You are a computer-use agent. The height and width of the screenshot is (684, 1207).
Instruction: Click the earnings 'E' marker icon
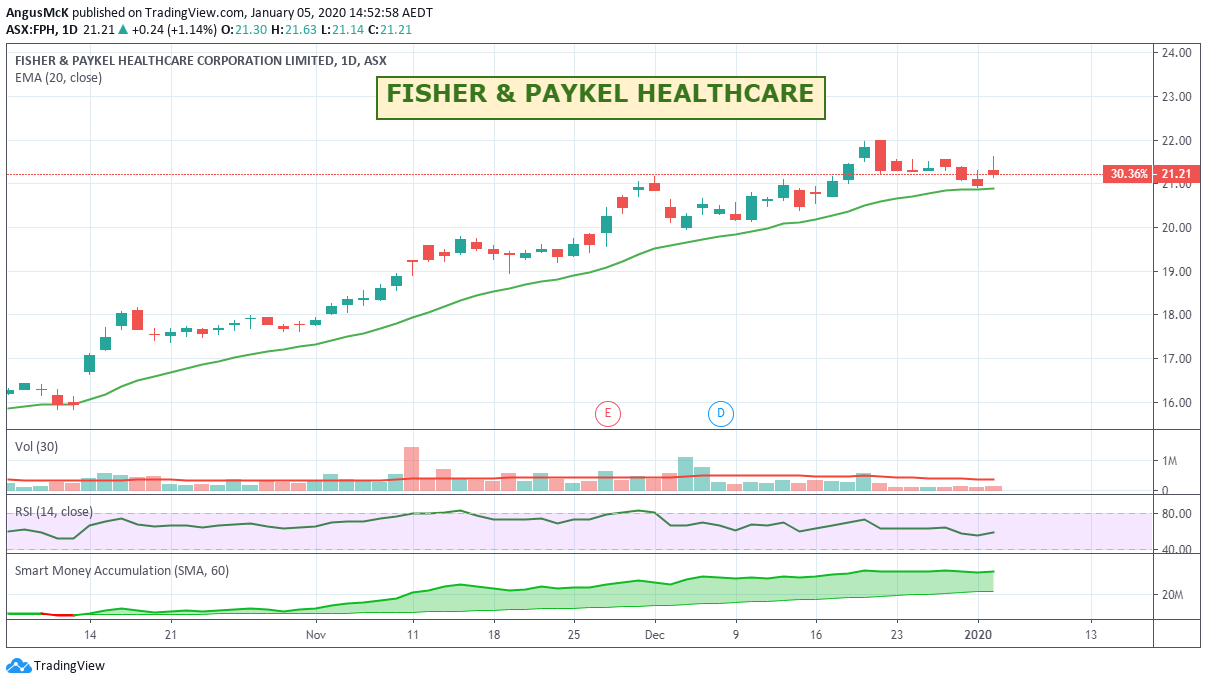point(608,413)
